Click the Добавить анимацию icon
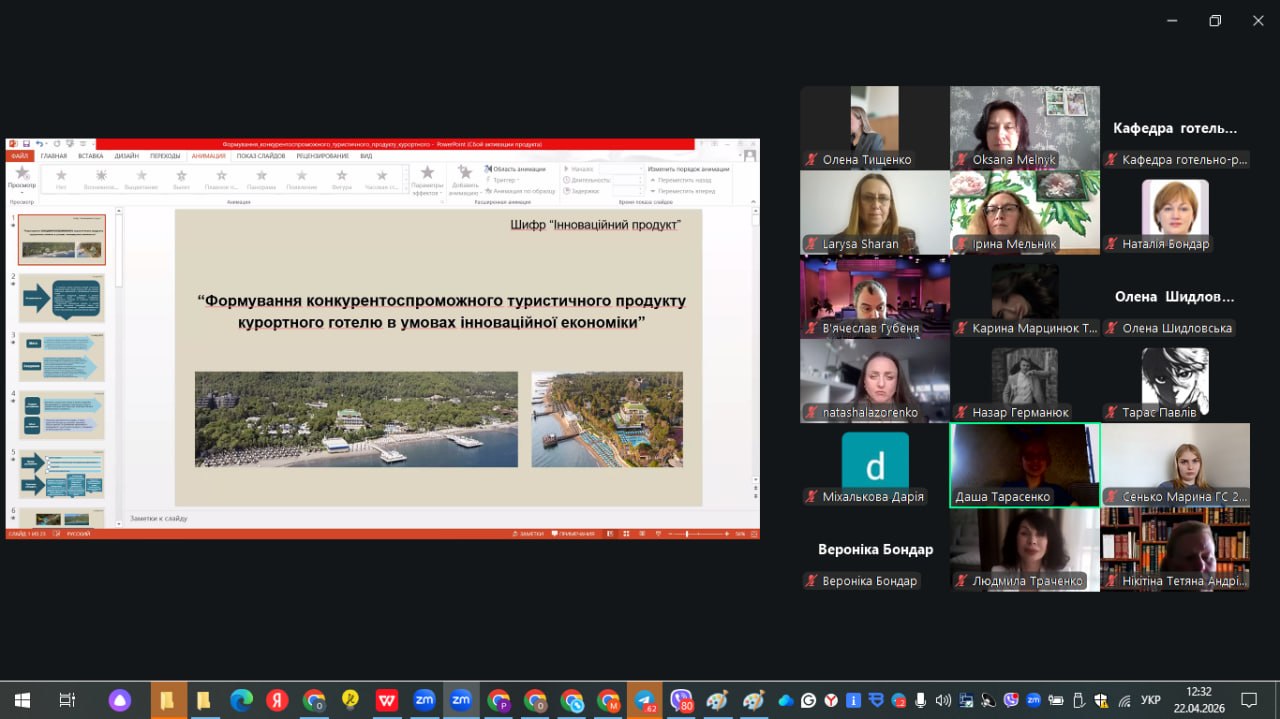Image resolution: width=1280 pixels, height=719 pixels. pyautogui.click(x=464, y=180)
